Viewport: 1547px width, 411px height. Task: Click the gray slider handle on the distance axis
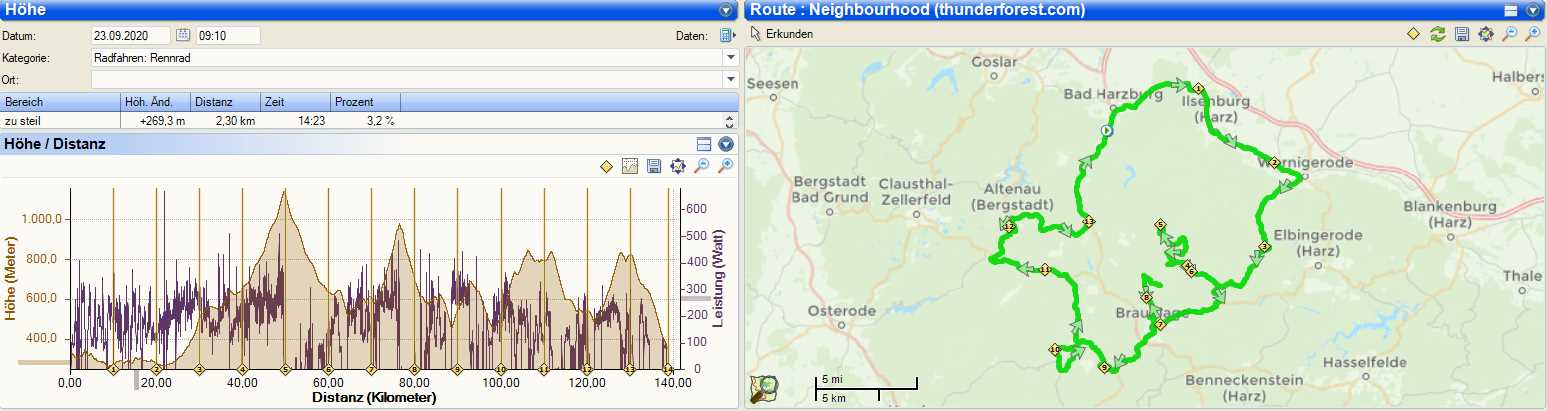coord(137,380)
